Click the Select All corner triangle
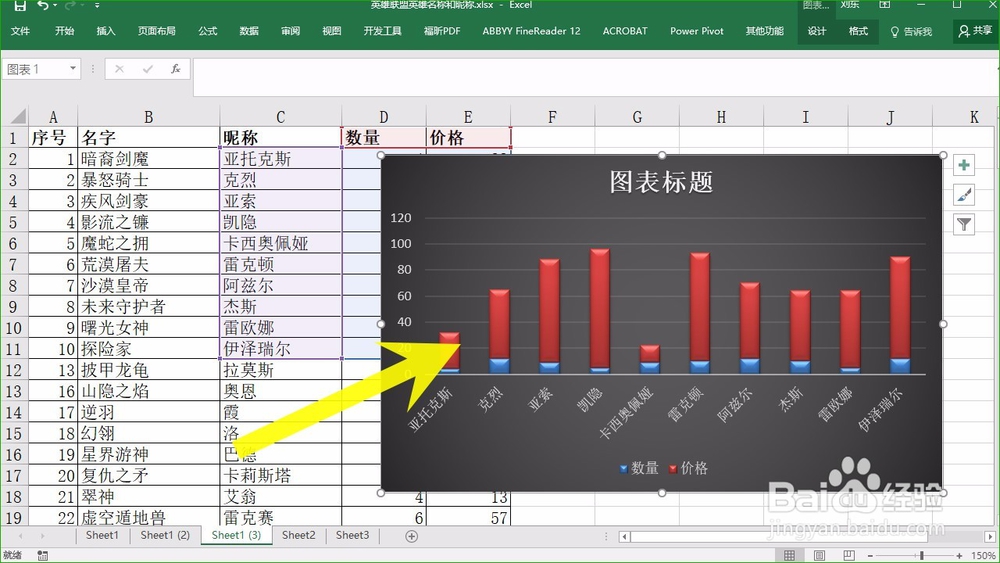This screenshot has height=563, width=1000. (17, 116)
